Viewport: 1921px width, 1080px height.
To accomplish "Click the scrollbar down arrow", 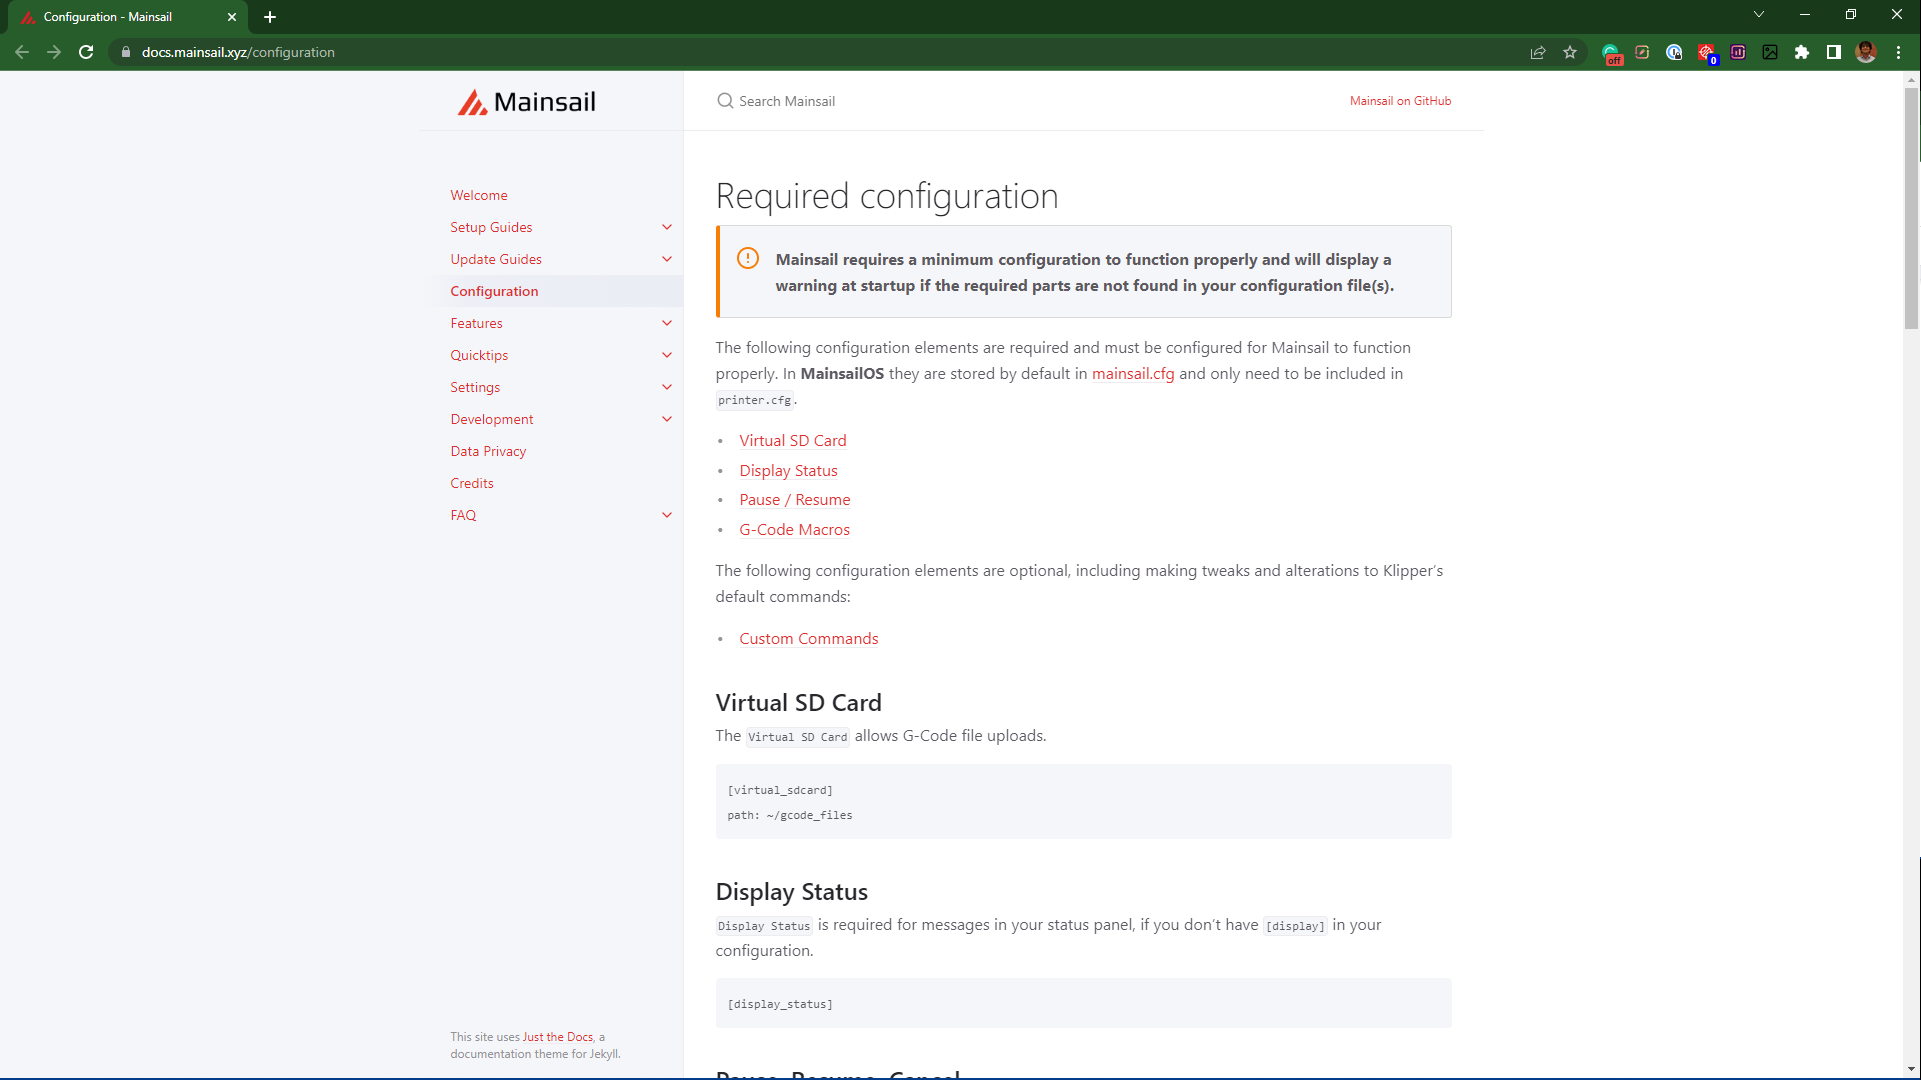I will [x=1911, y=1069].
